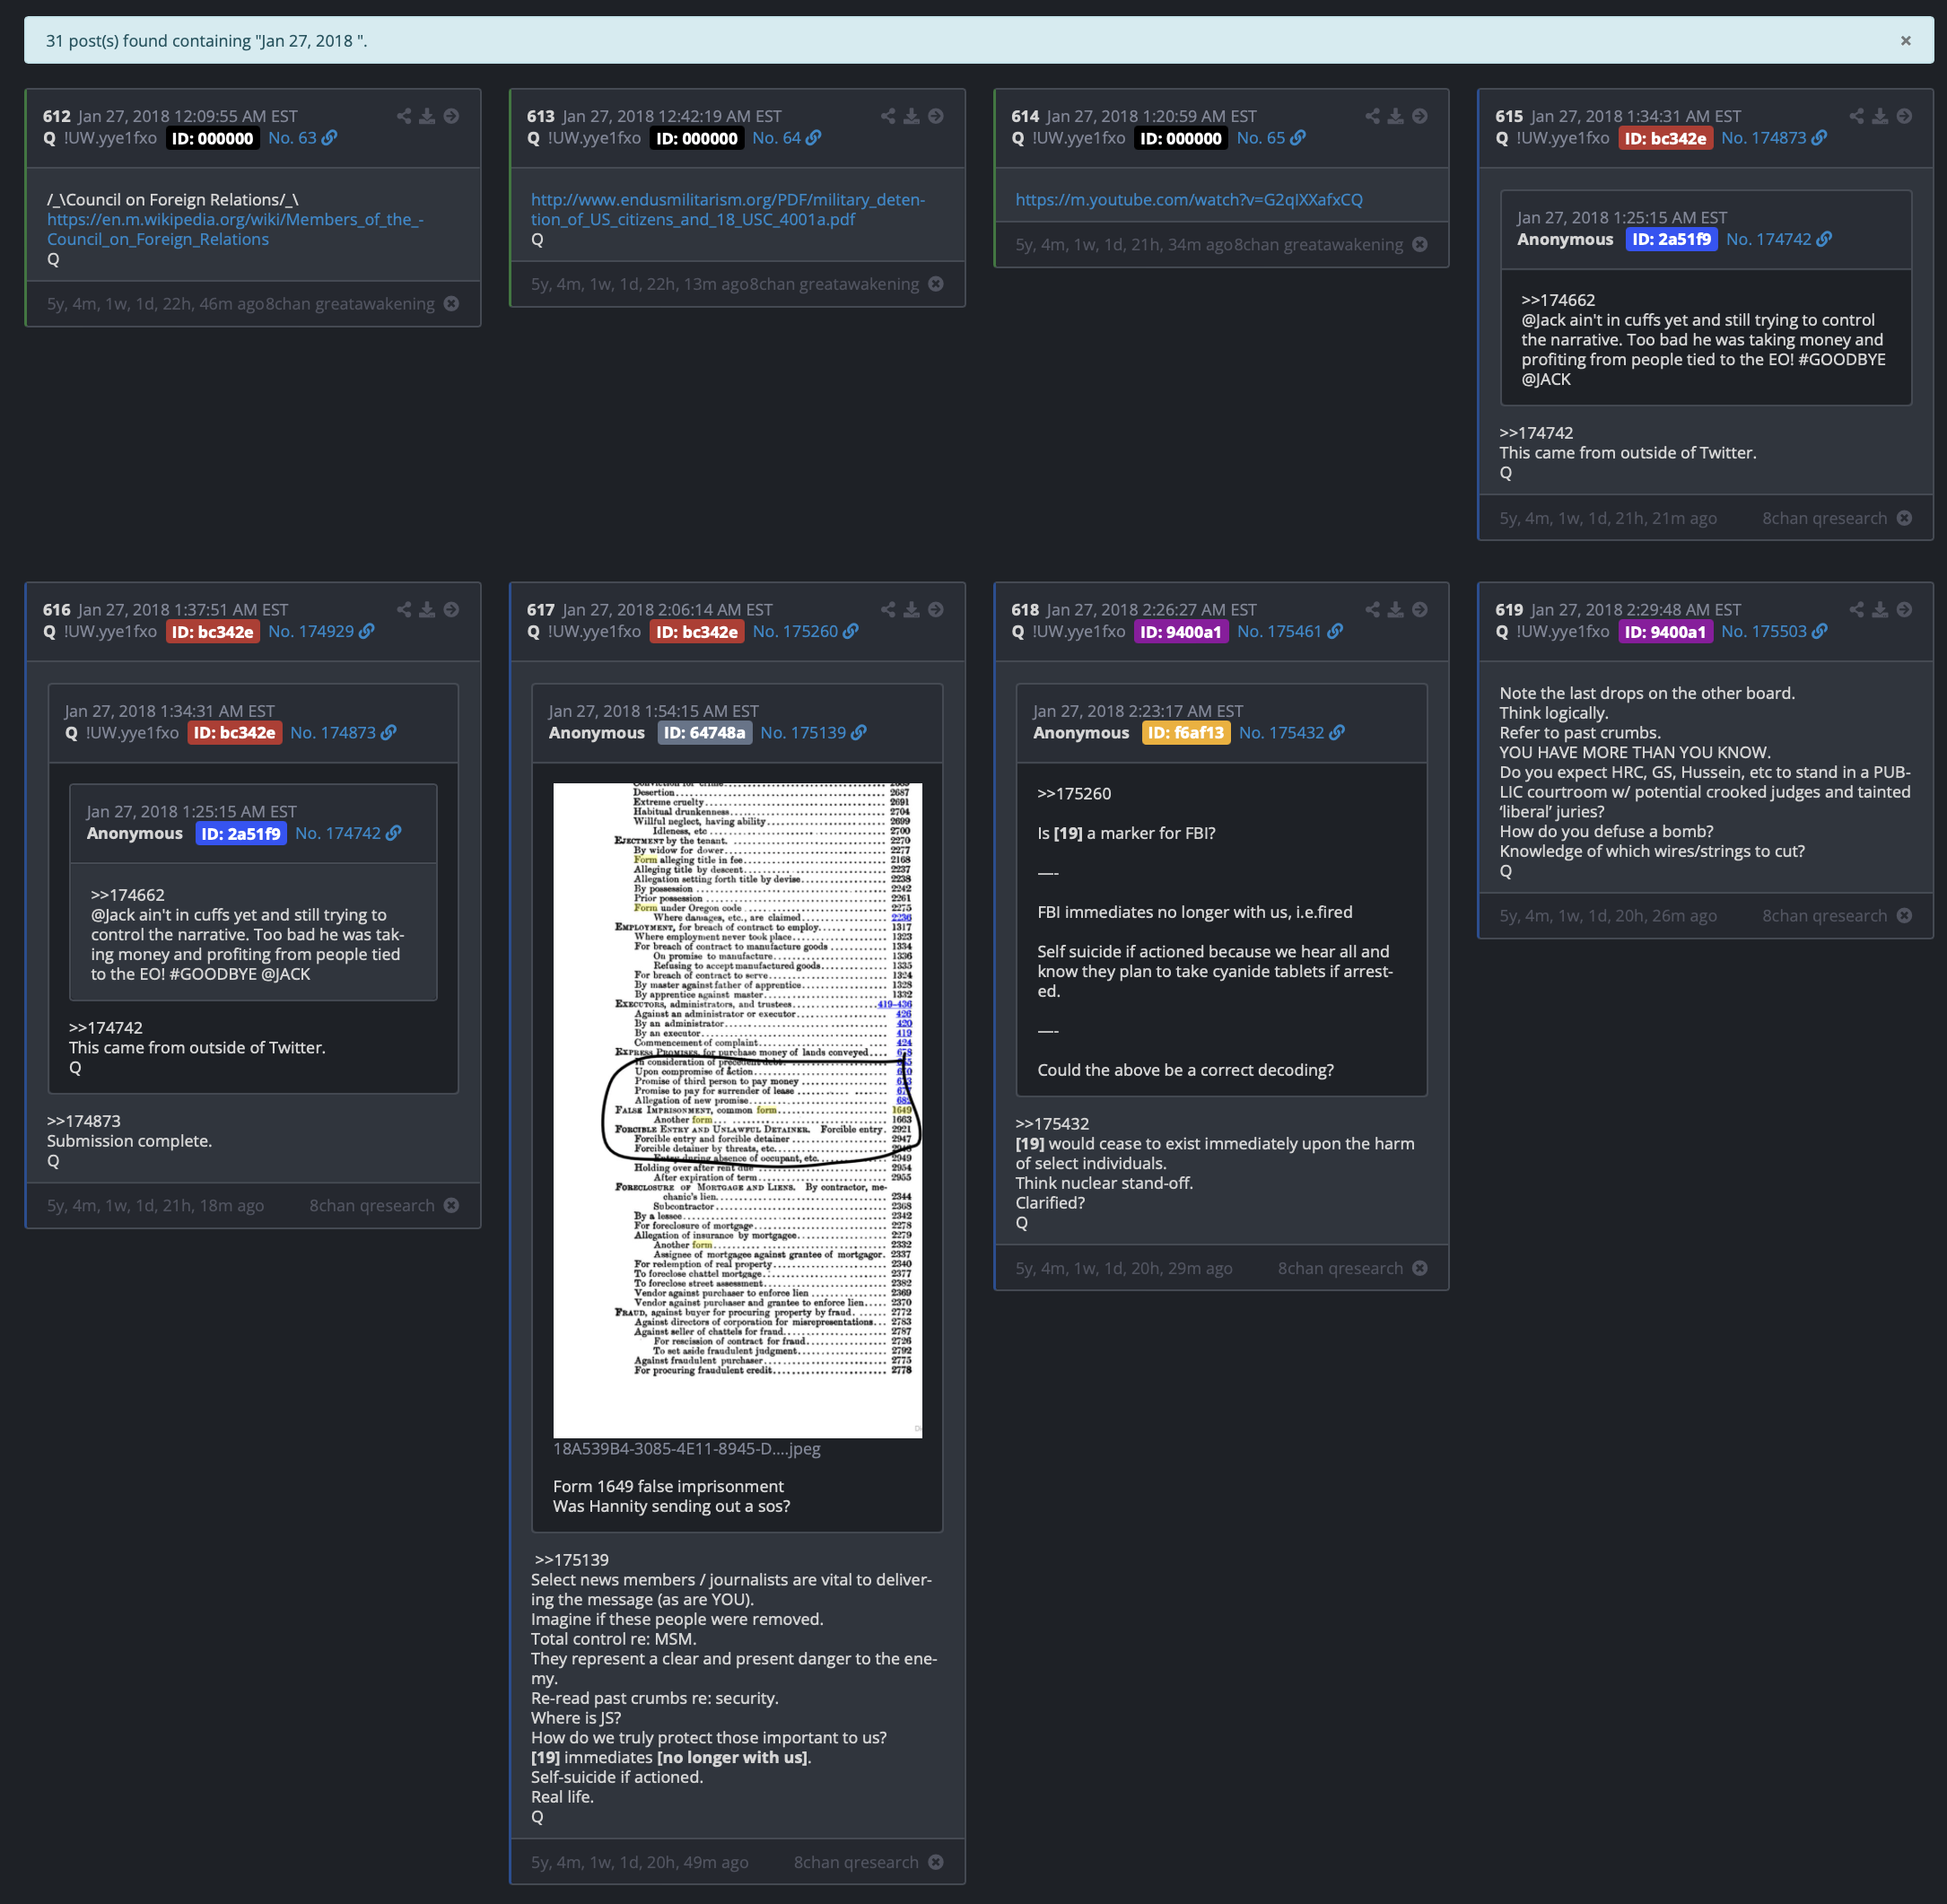Image resolution: width=1947 pixels, height=1904 pixels.
Task: Click x icon beside 8chan qresearch post 615
Action: 1904,517
